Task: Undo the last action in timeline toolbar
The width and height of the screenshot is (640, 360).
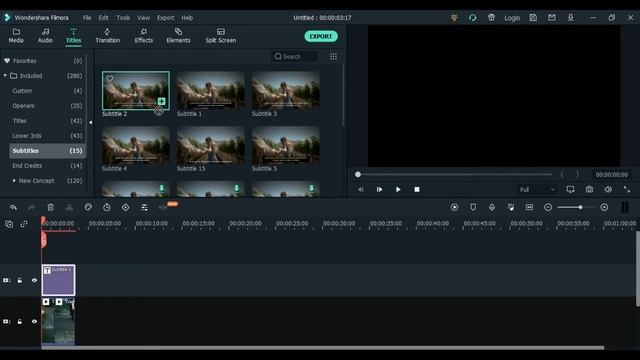Action: coord(13,207)
